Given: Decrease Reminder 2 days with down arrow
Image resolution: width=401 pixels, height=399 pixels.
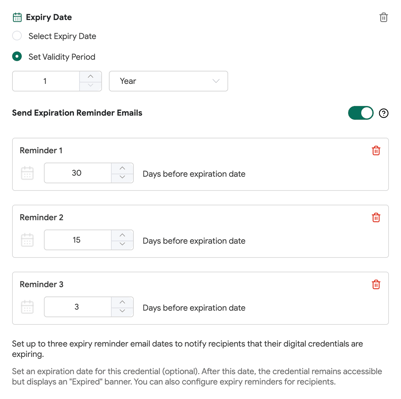Looking at the screenshot, I should click(122, 245).
